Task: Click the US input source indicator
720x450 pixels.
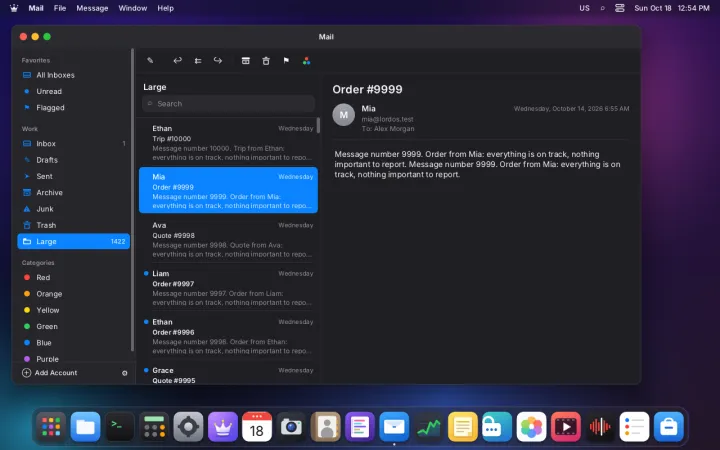Action: (x=584, y=8)
